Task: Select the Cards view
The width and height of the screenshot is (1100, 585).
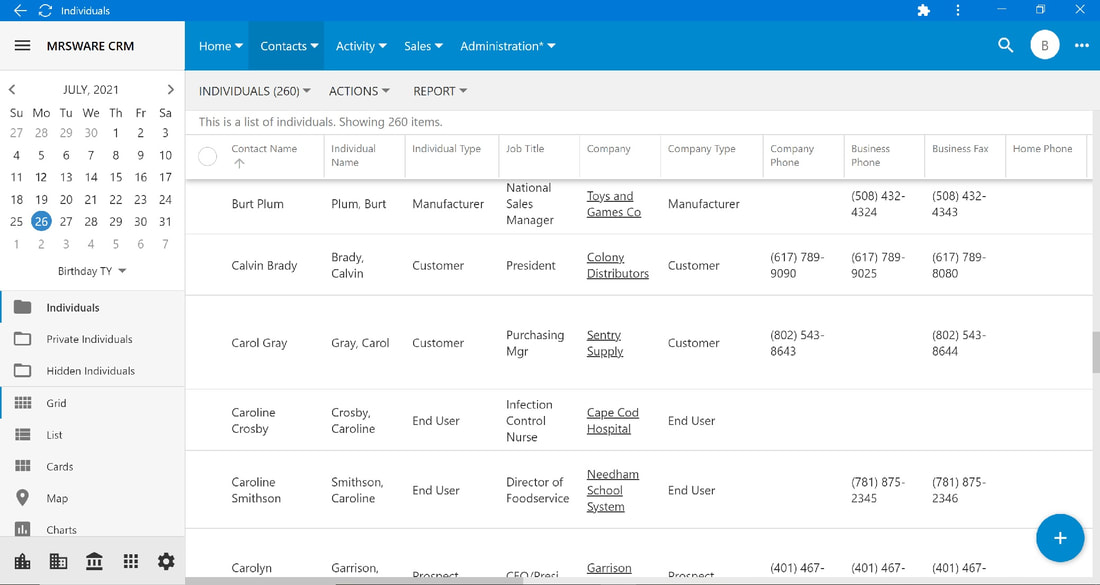Action: click(60, 466)
